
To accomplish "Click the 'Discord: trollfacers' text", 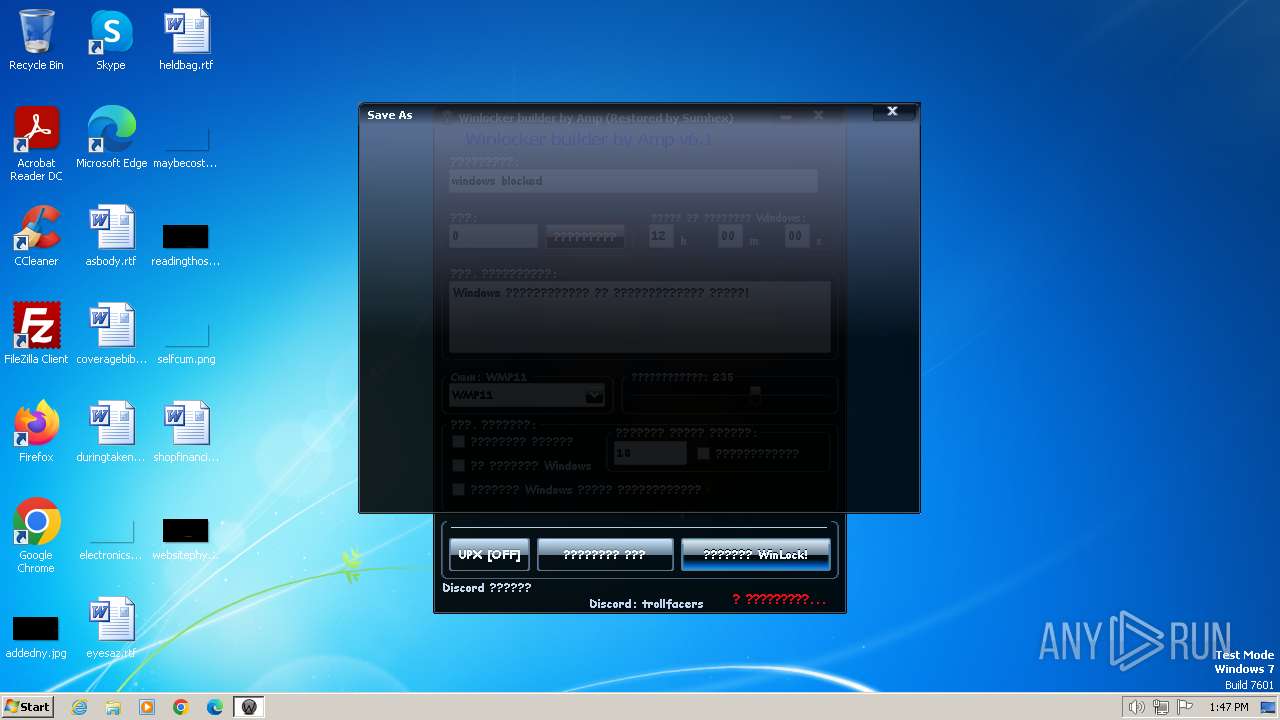I will pos(646,604).
